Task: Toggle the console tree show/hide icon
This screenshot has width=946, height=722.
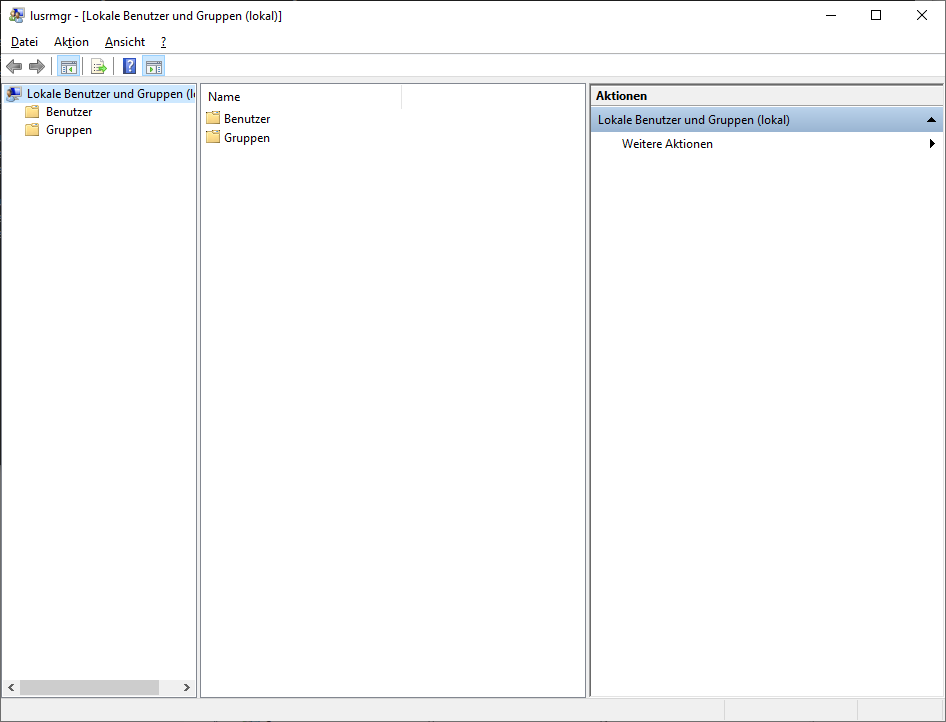Action: 69,66
